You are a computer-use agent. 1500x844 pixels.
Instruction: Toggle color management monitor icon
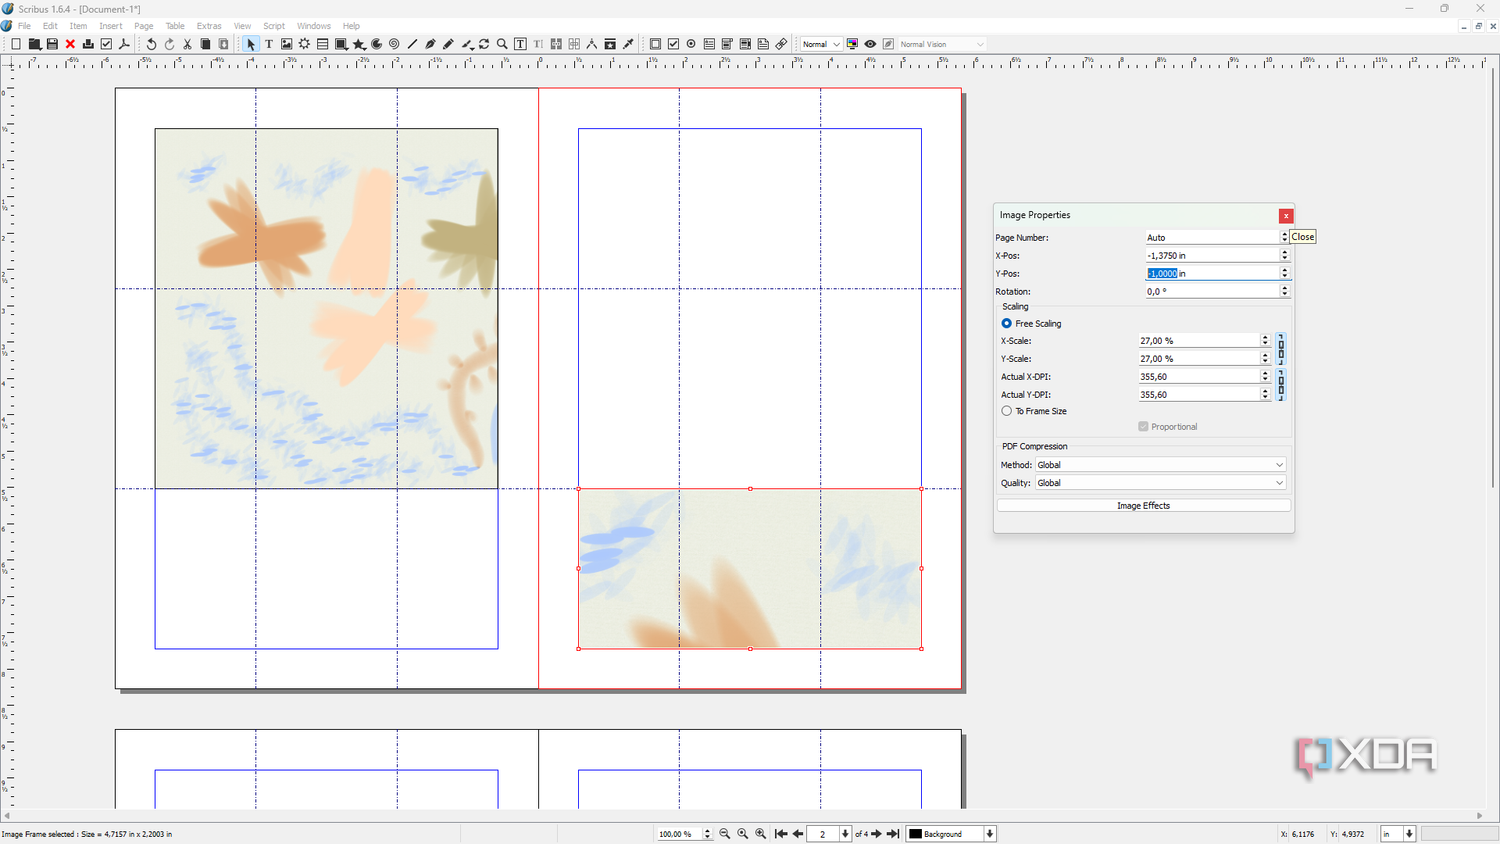tap(853, 44)
